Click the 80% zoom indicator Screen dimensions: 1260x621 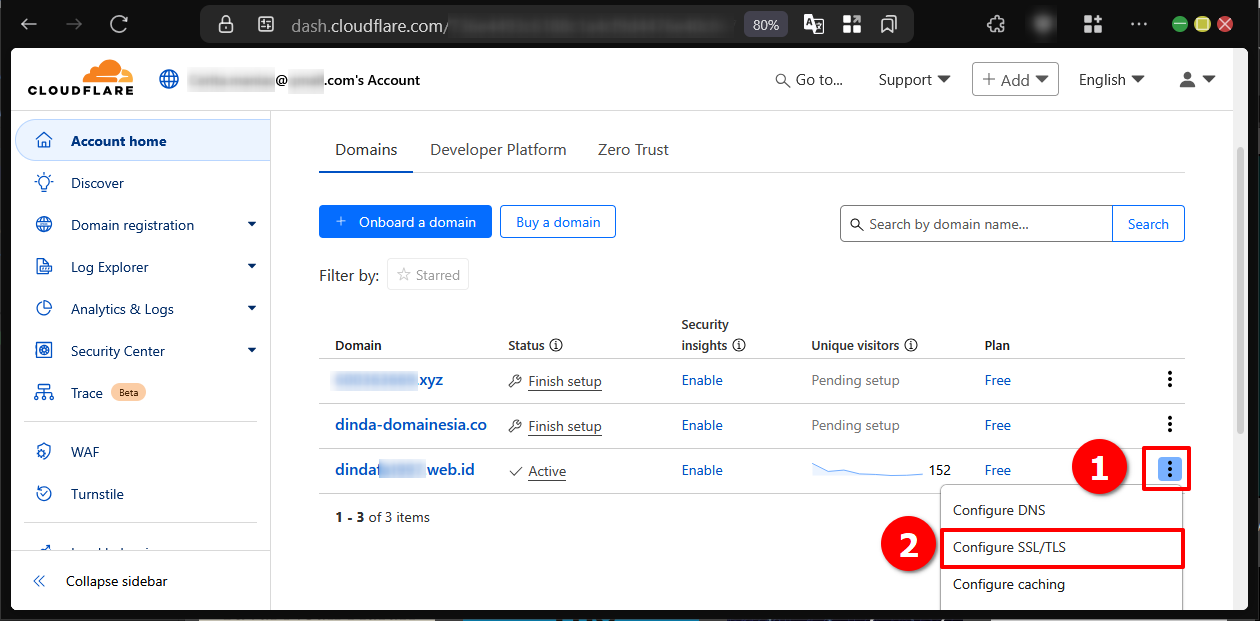(766, 25)
